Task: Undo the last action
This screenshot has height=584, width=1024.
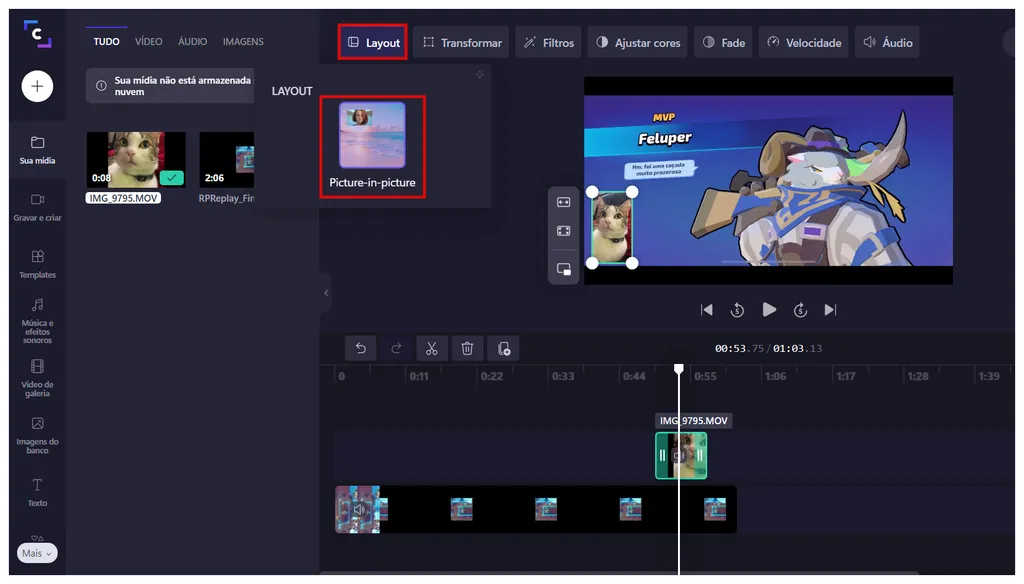Action: (360, 348)
